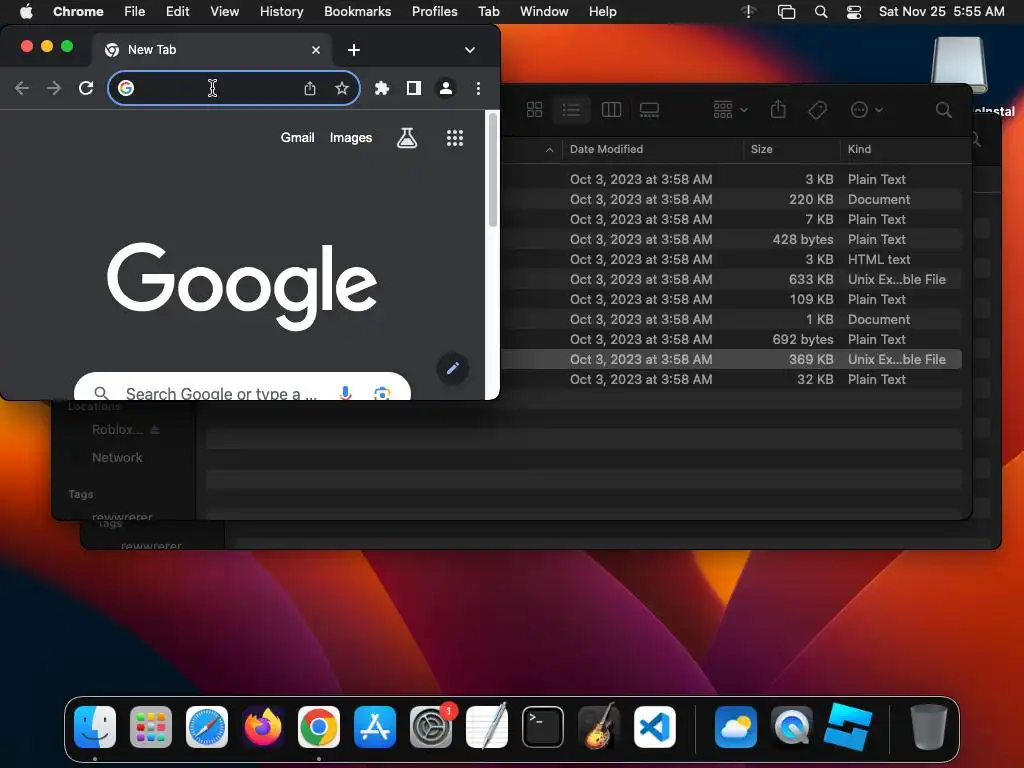Open Chrome profile avatar menu
1024x768 pixels.
(x=446, y=88)
